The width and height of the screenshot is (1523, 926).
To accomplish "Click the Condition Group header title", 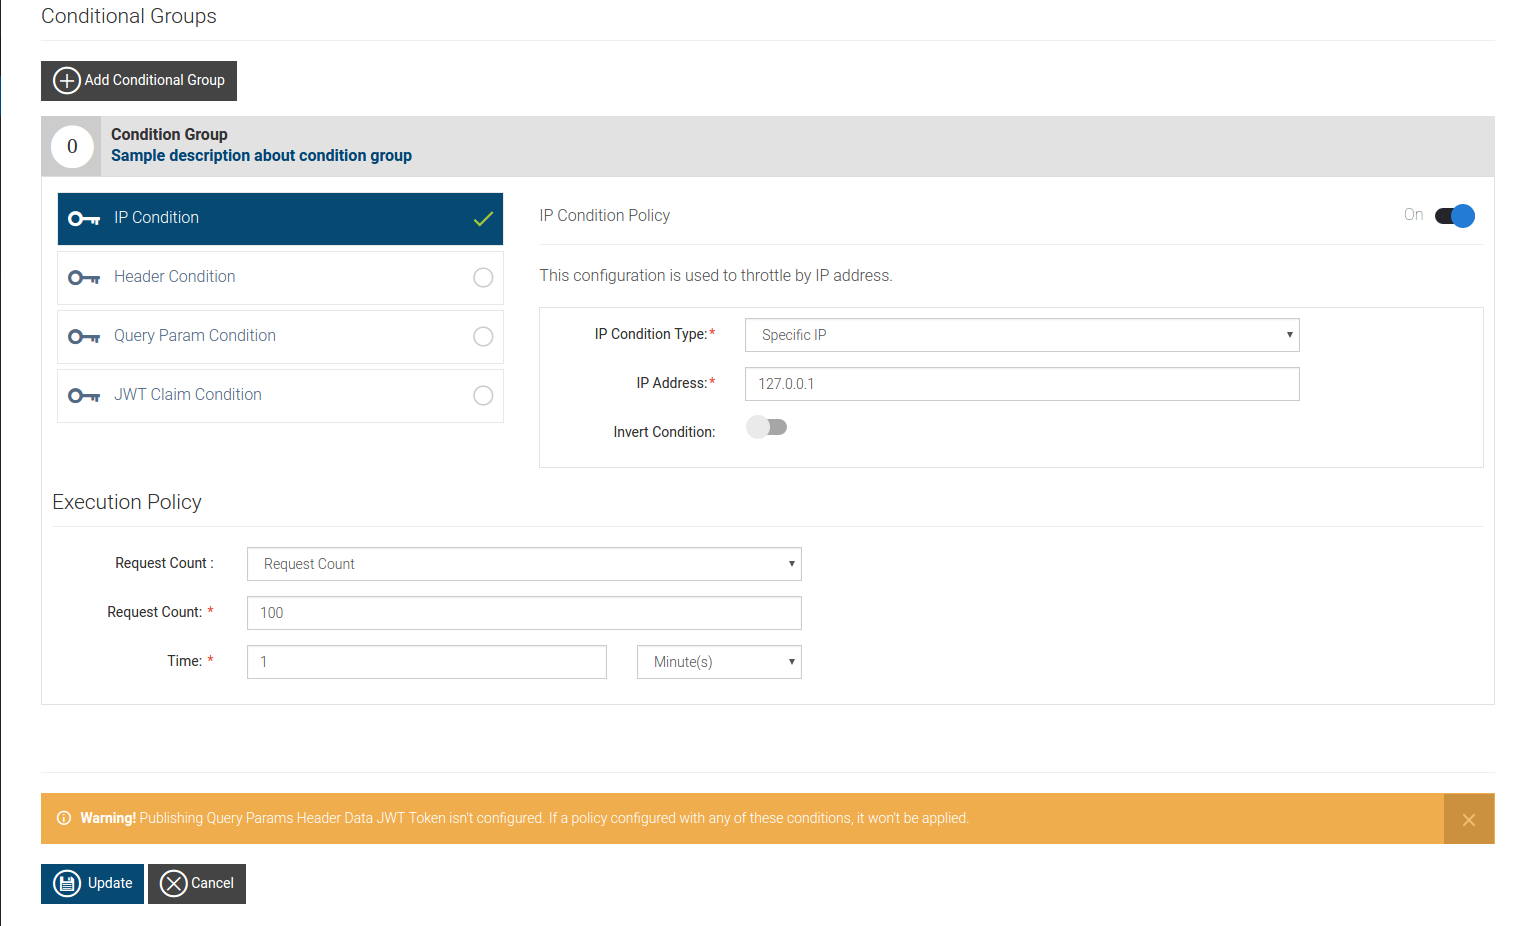I will pyautogui.click(x=169, y=135).
